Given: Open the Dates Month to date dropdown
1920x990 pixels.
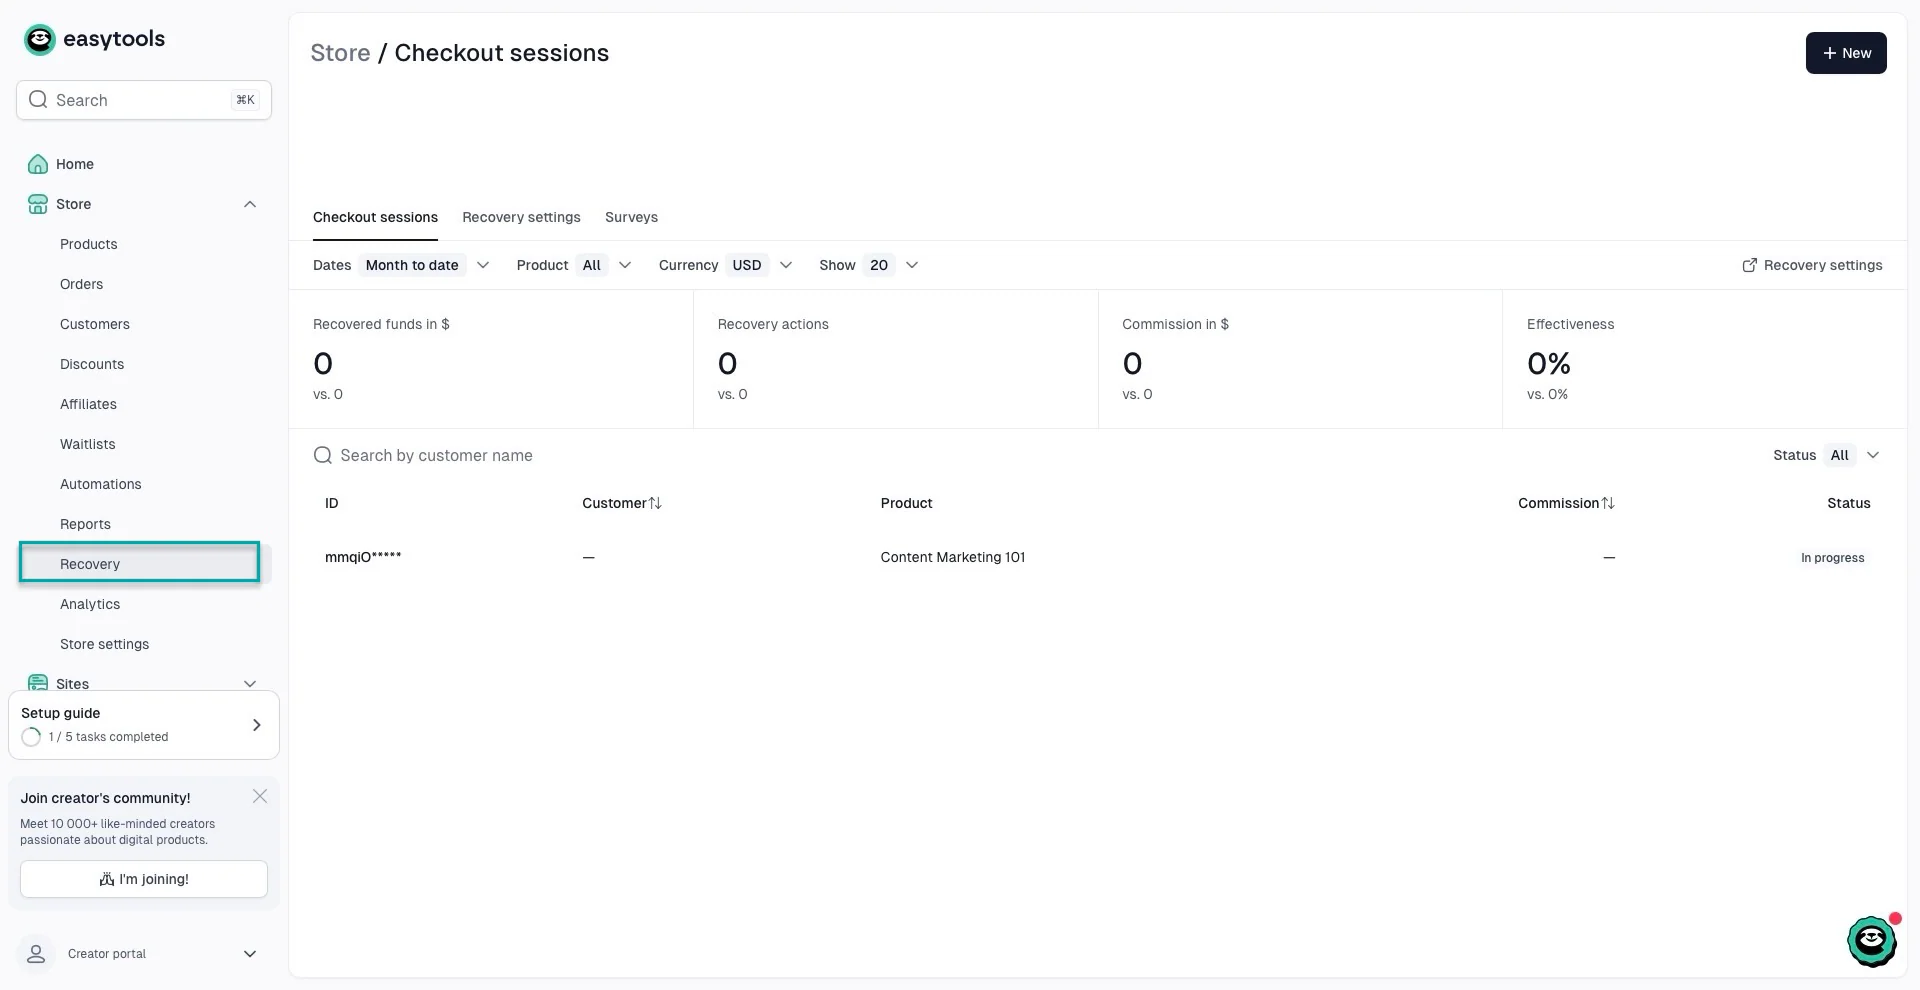Looking at the screenshot, I should [401, 265].
